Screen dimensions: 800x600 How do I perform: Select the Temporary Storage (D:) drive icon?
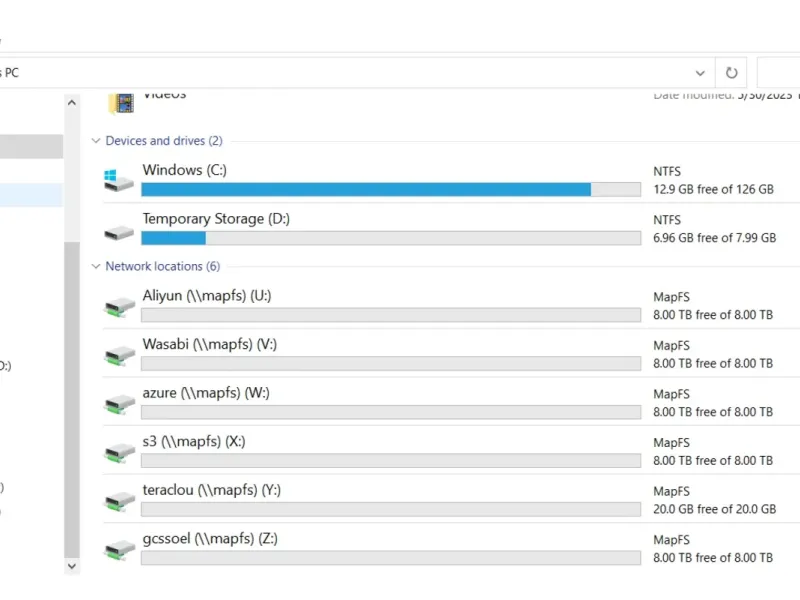pos(119,231)
